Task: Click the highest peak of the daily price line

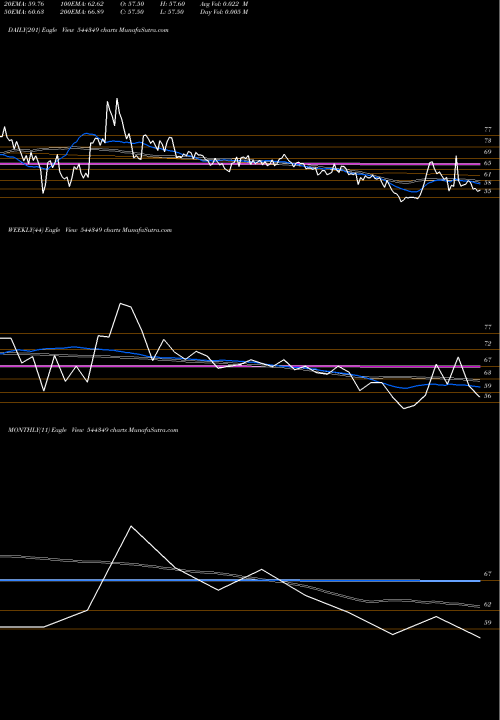Action: coord(117,99)
